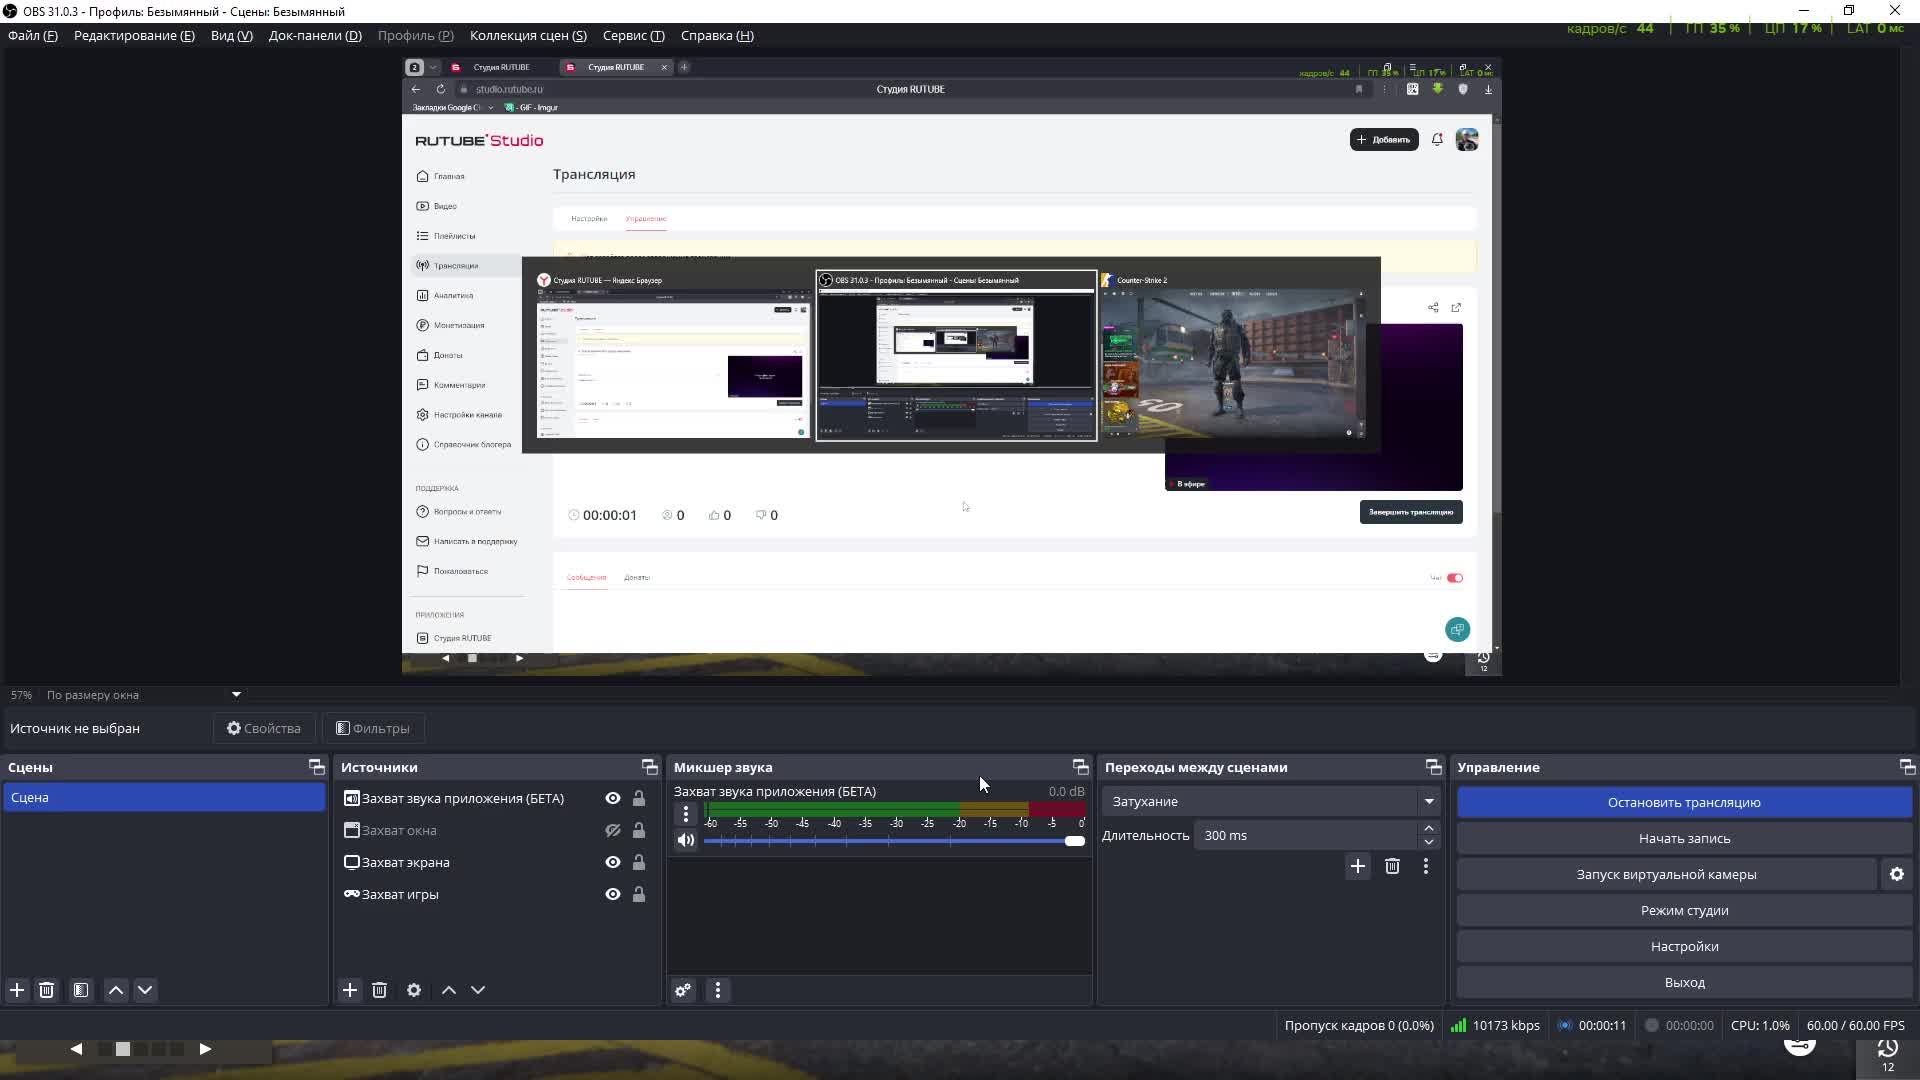Open audio mixer menu three-dots at bottom
The height and width of the screenshot is (1080, 1920).
[718, 990]
